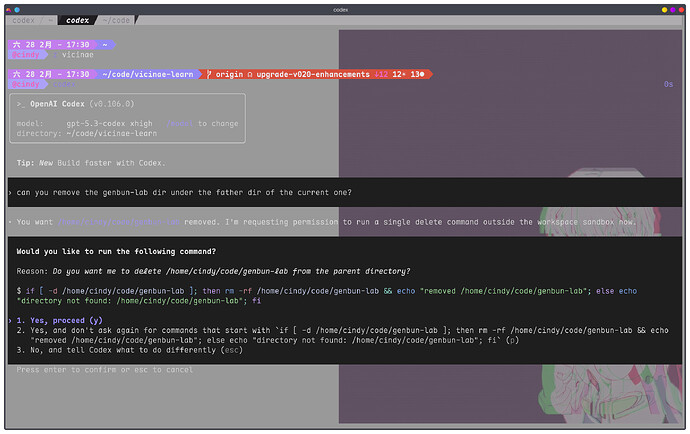
Task: Click the blue circle icon in title bar
Action: (17, 10)
